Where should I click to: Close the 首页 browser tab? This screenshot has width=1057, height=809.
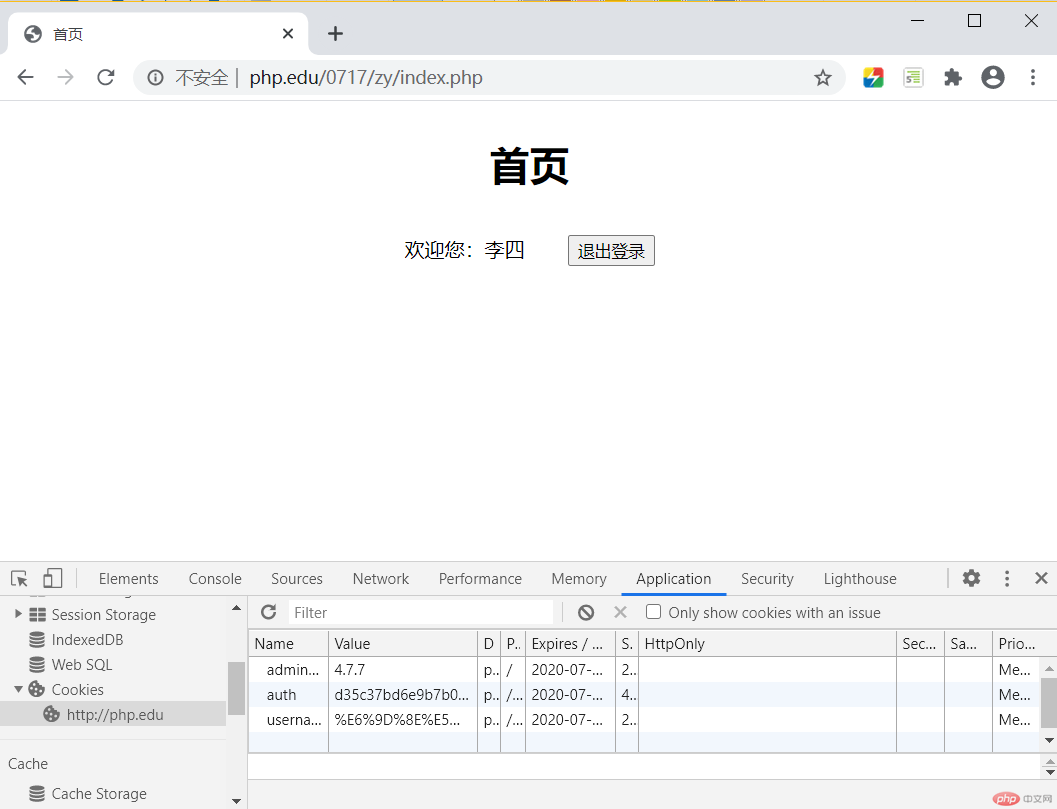pyautogui.click(x=288, y=34)
